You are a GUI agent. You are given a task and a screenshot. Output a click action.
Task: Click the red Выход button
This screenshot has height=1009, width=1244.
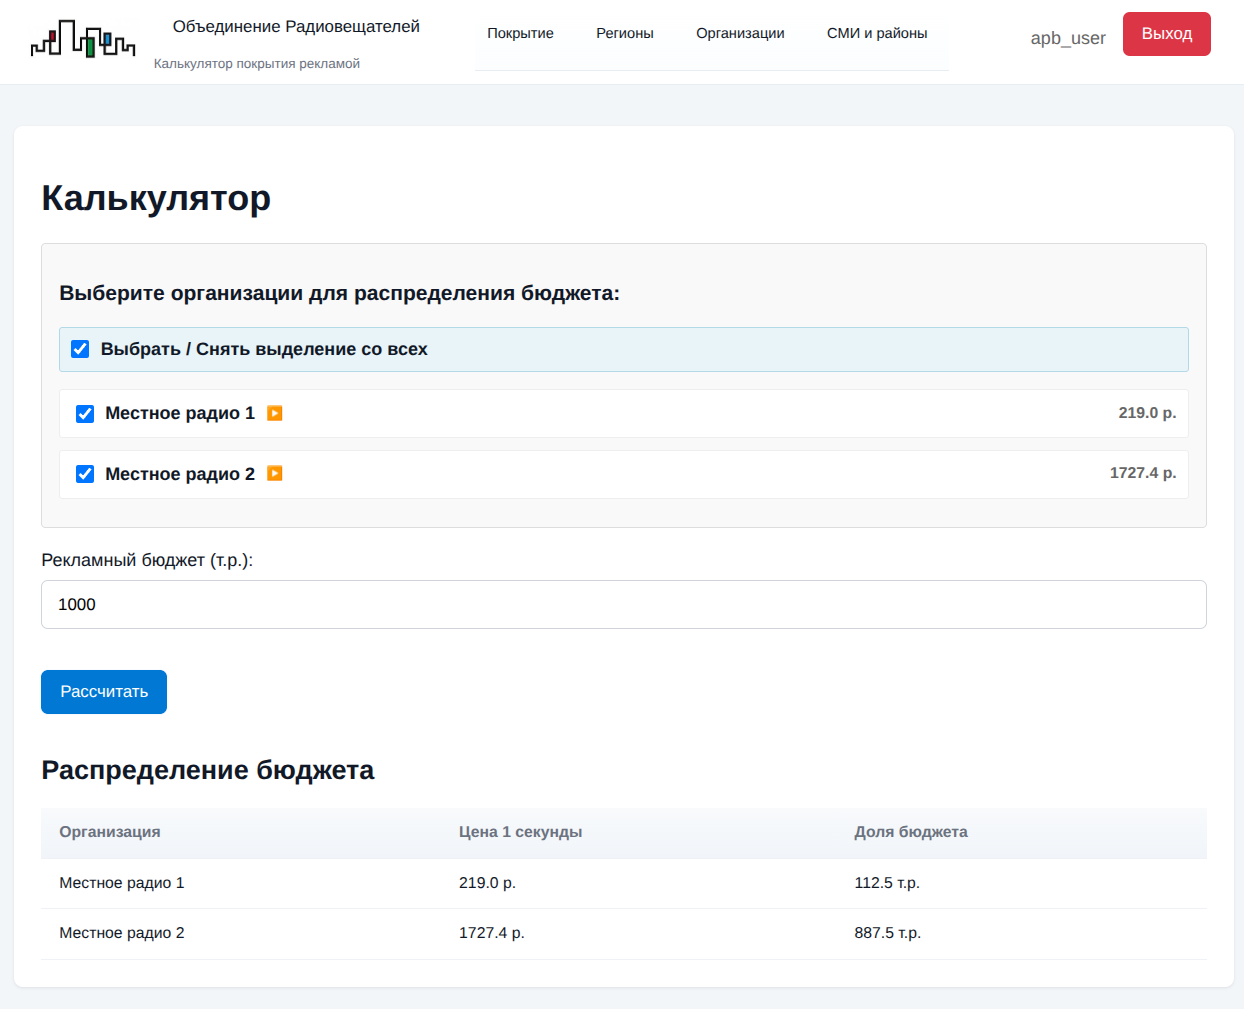click(1166, 33)
